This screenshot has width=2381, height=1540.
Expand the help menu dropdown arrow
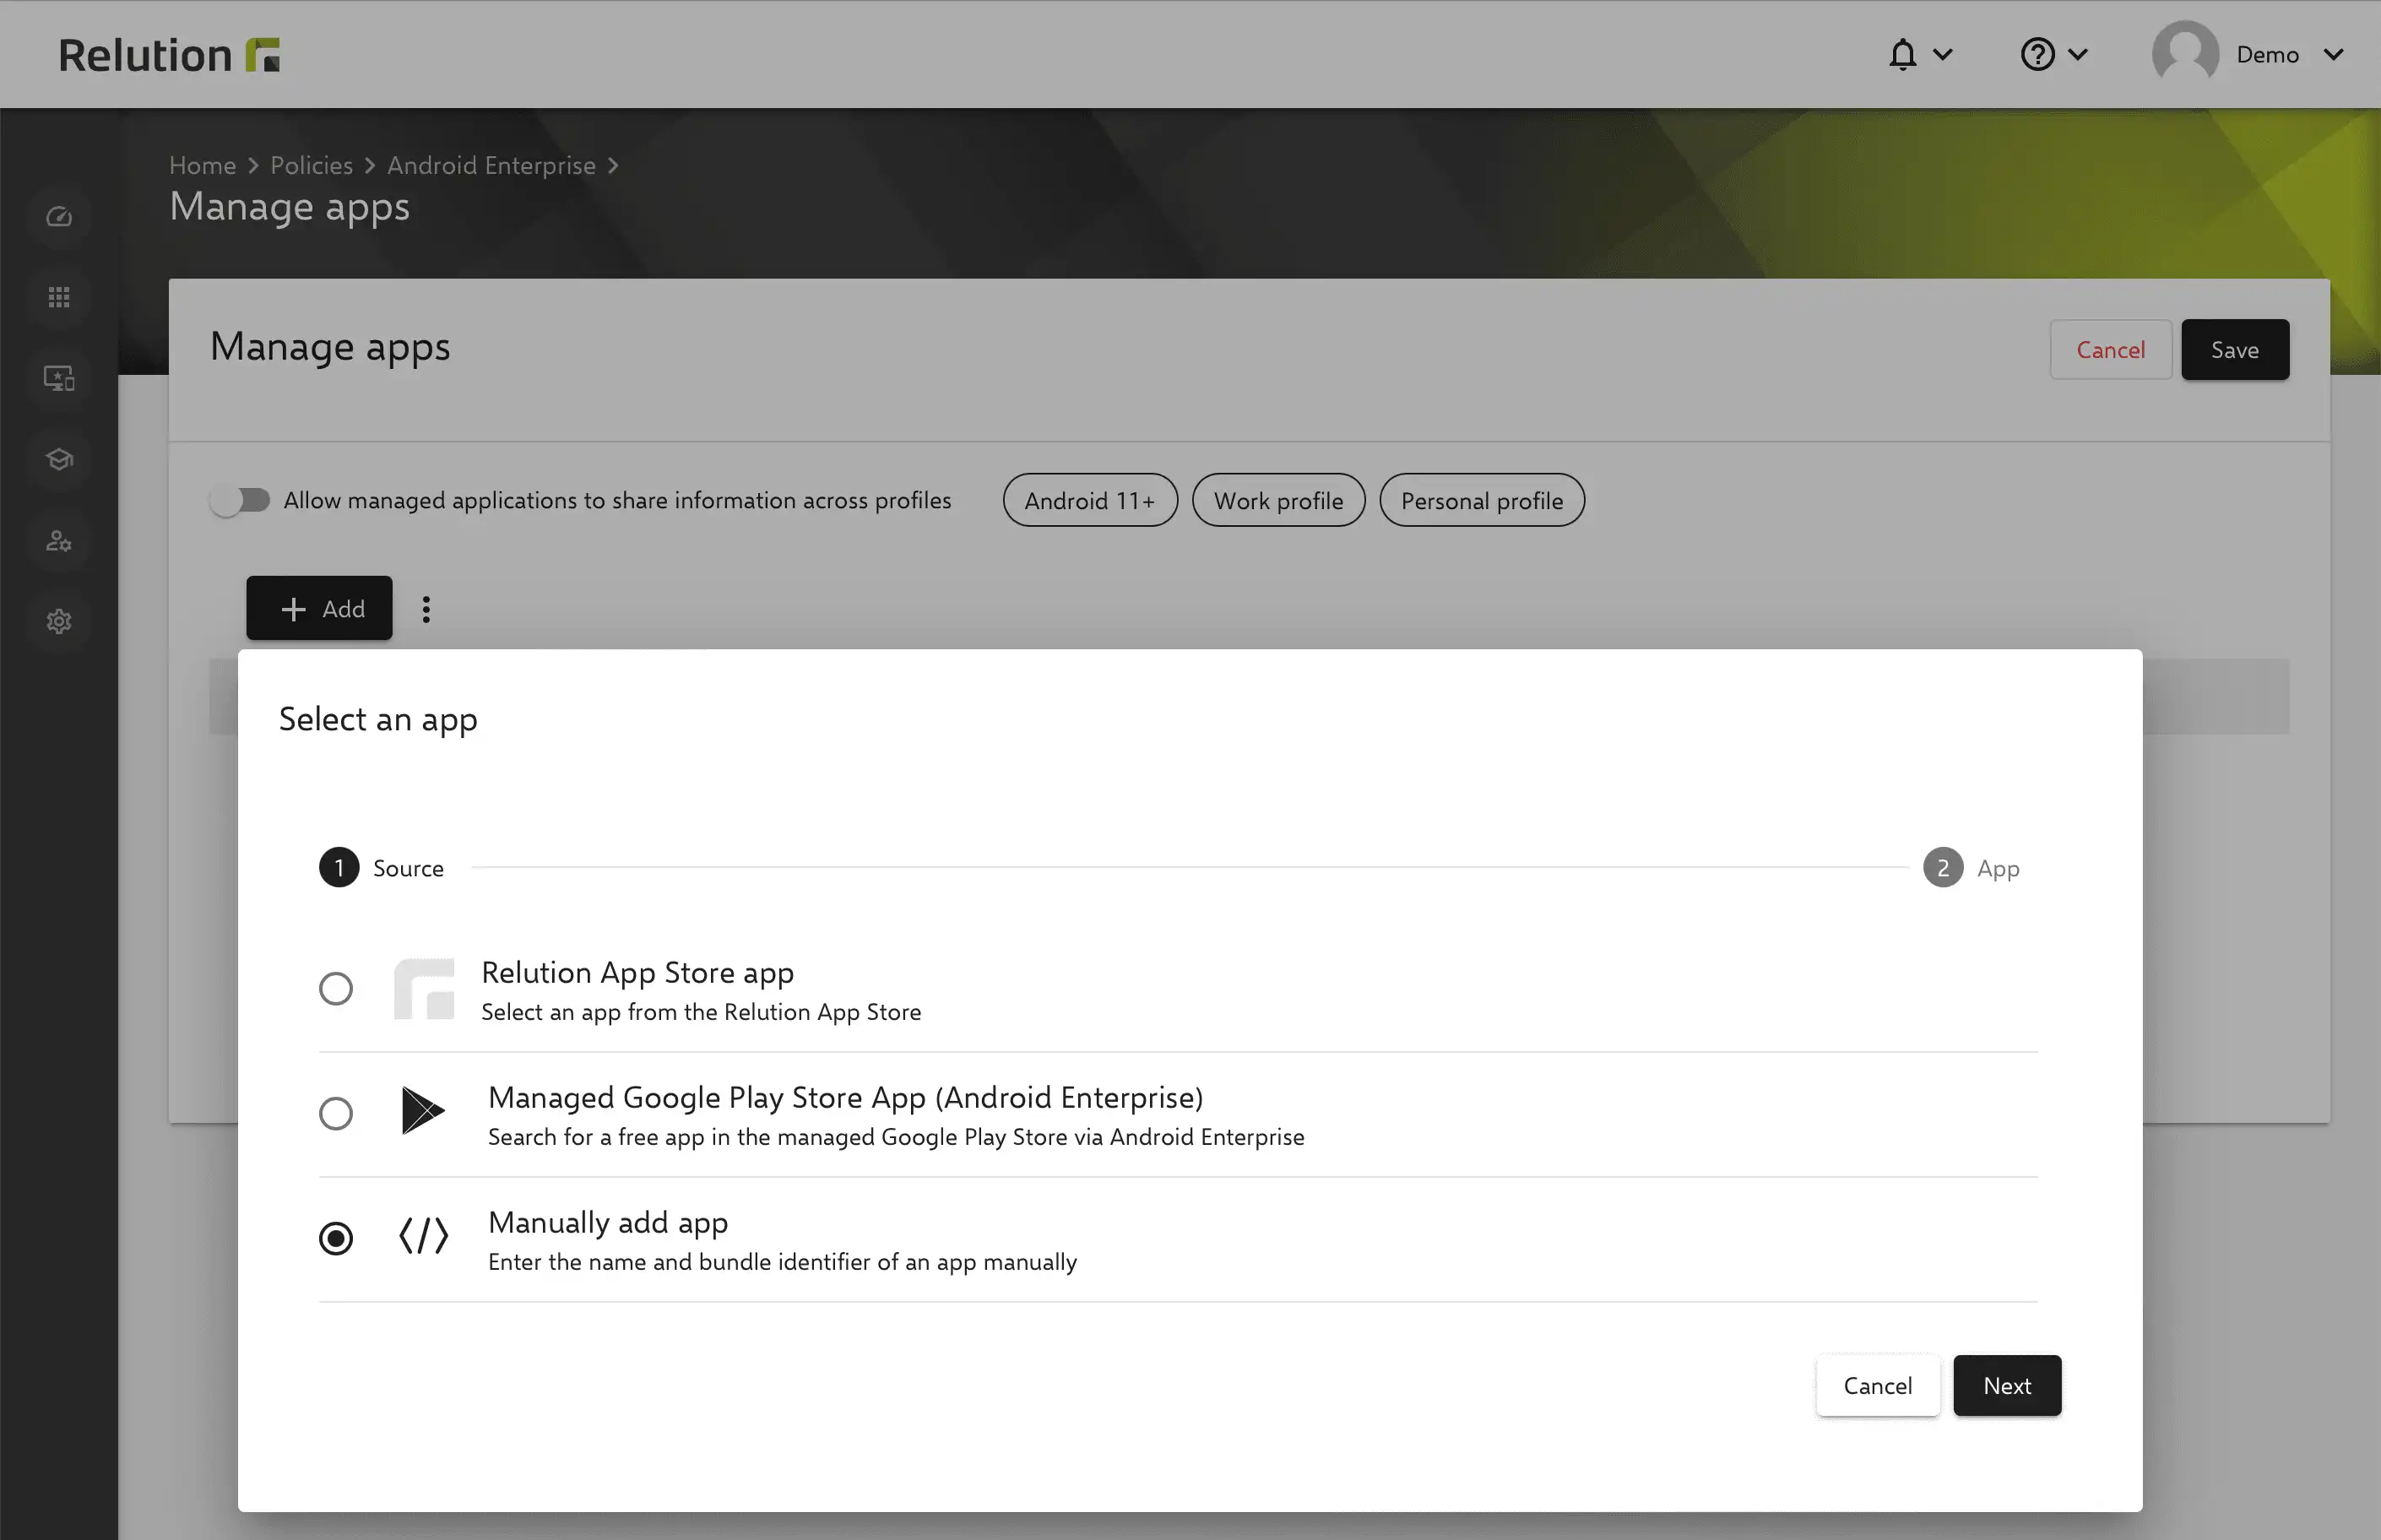(2078, 54)
